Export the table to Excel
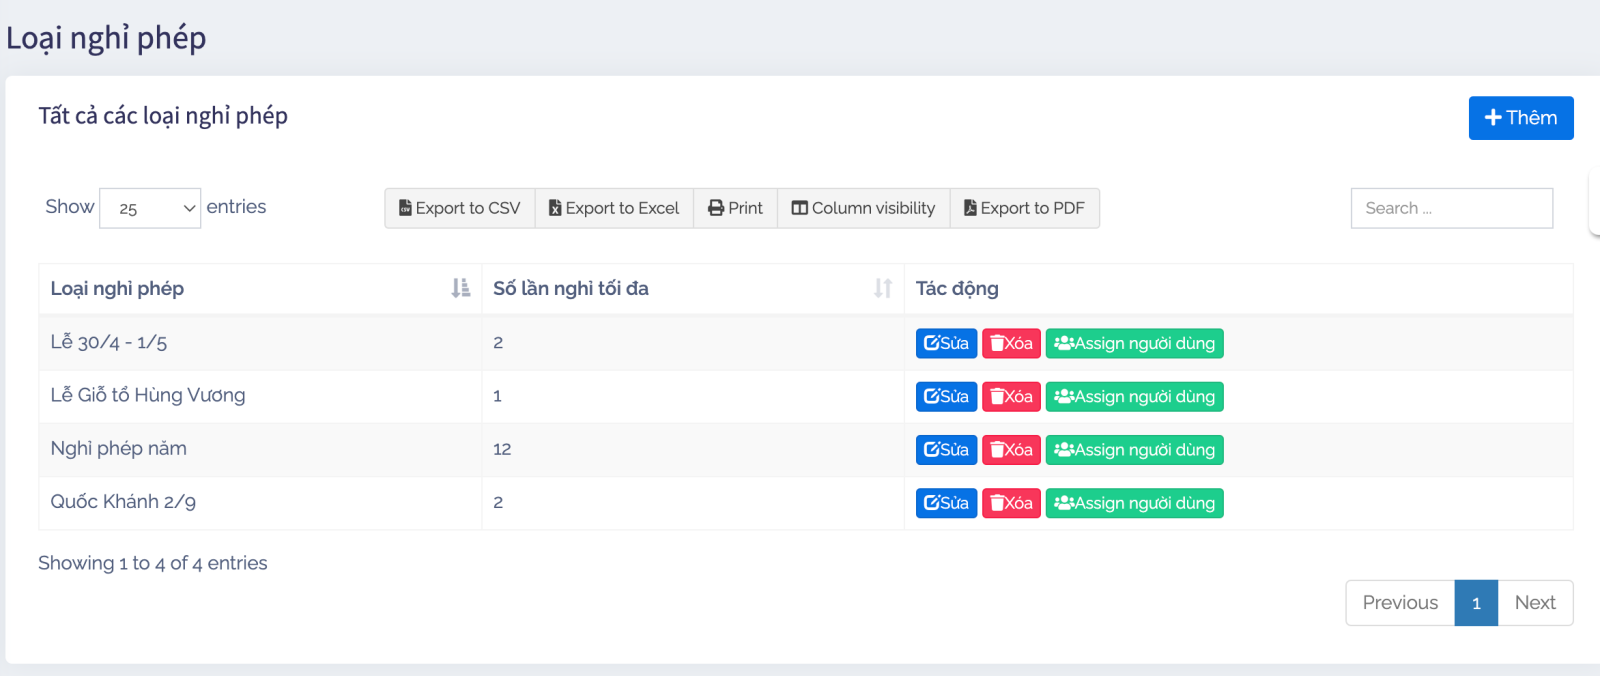The image size is (1600, 676). [x=614, y=208]
